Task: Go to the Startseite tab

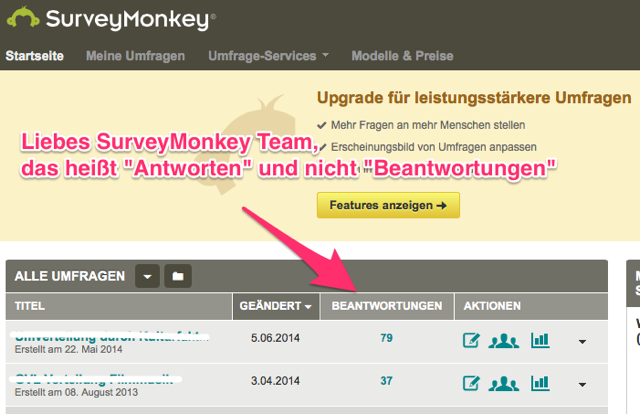Action: 35,56
